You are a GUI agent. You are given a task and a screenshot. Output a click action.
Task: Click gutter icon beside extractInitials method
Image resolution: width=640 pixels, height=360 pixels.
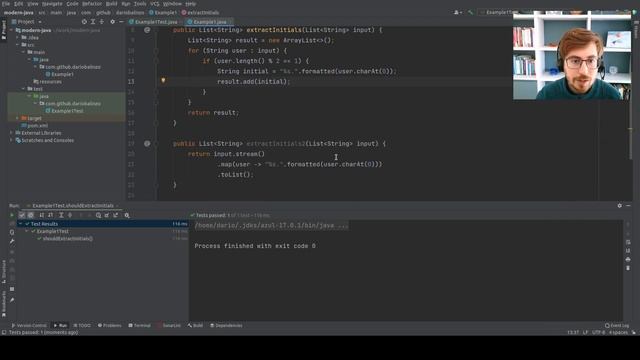click(x=147, y=30)
